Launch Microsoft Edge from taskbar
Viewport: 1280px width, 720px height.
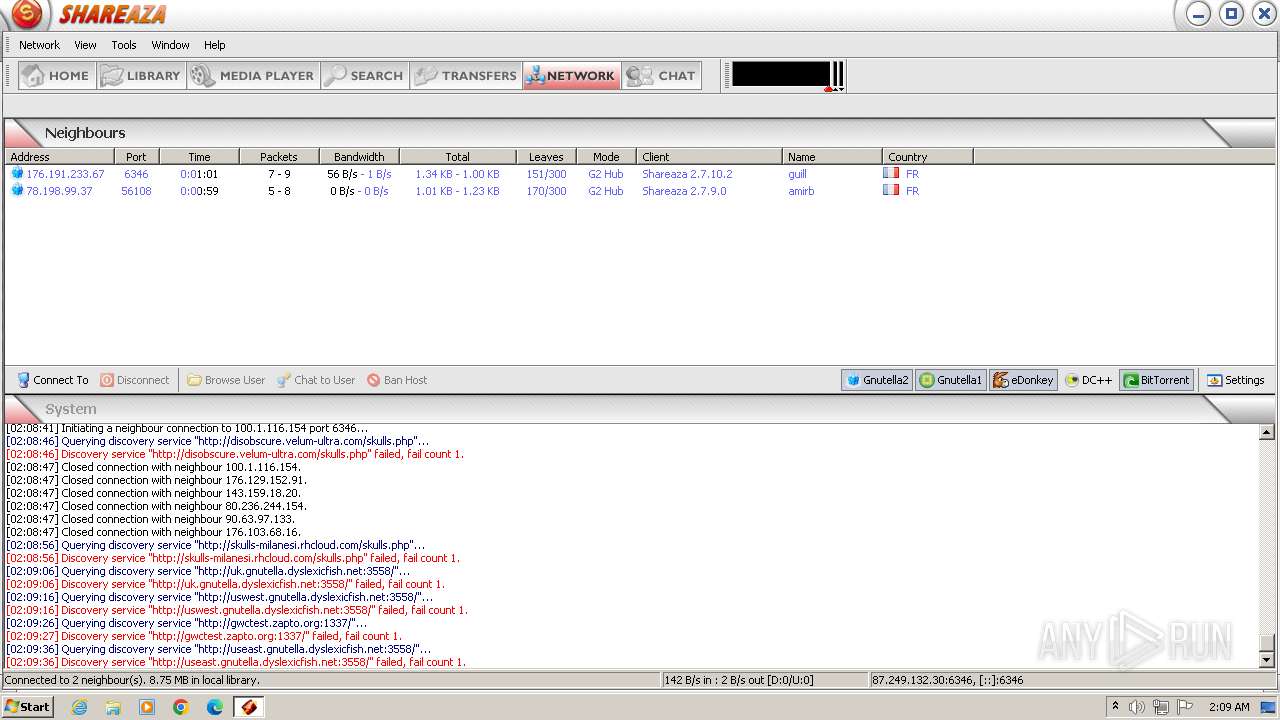(x=215, y=707)
